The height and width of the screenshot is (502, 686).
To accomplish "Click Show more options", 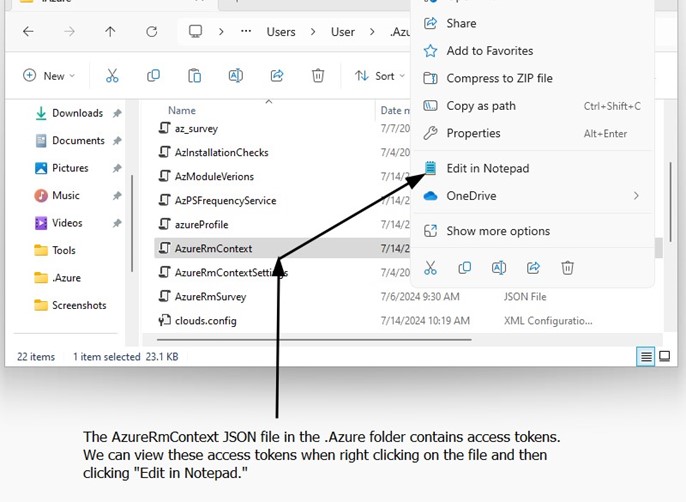I will coord(497,231).
